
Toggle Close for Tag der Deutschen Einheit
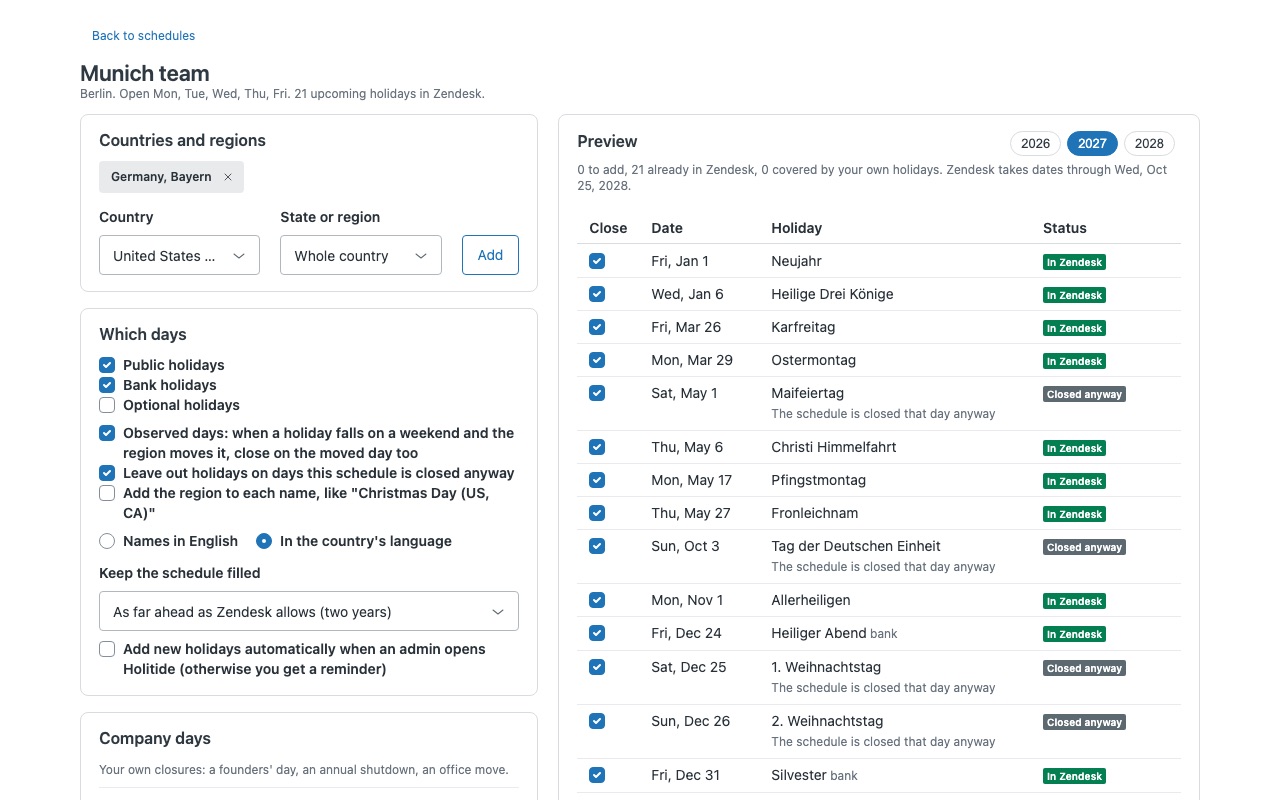tap(597, 546)
